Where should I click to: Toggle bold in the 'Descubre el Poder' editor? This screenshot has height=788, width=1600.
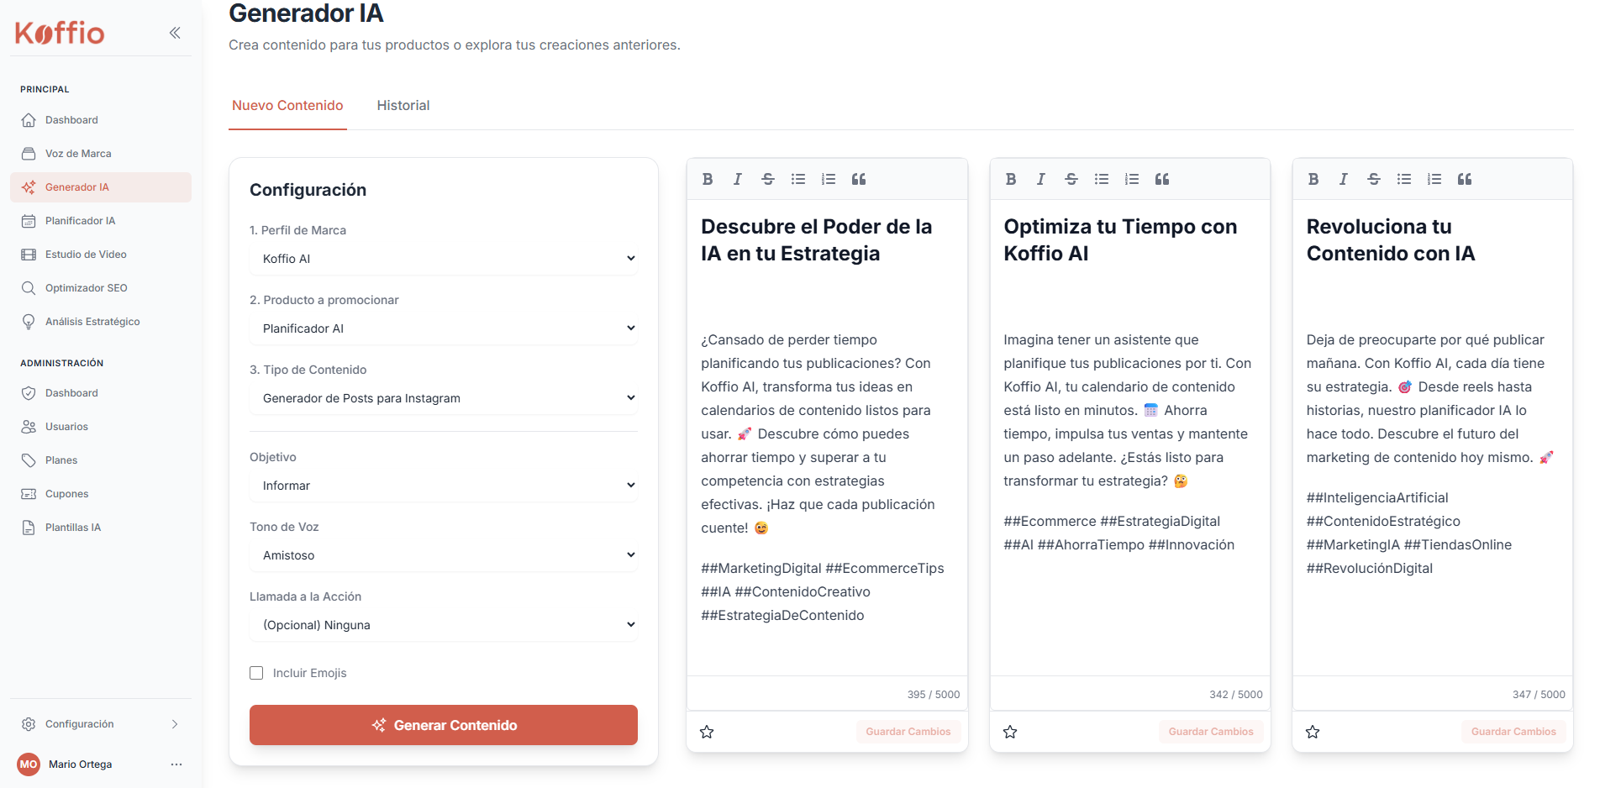point(707,179)
